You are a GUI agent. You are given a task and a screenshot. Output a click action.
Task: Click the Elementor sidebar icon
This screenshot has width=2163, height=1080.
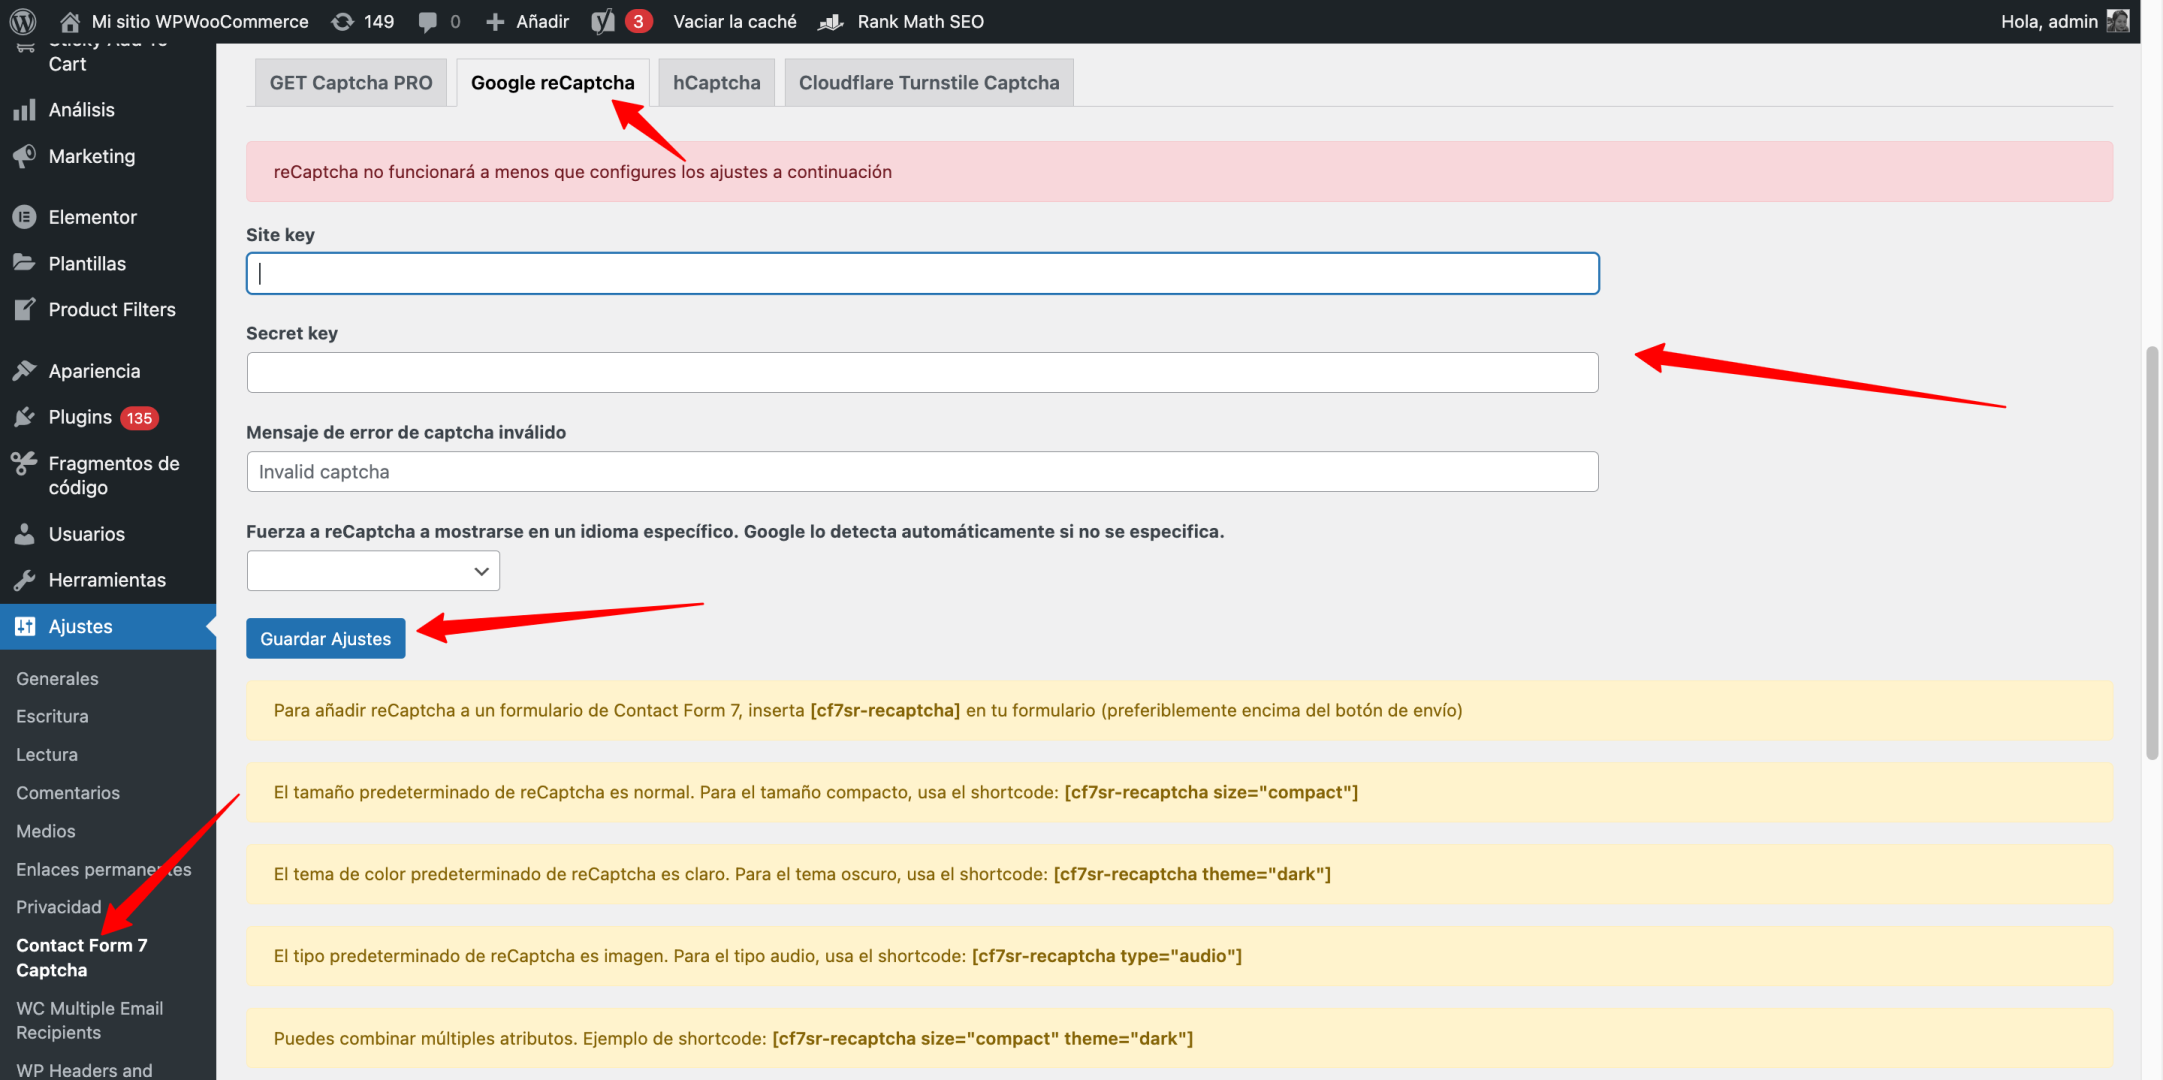point(24,217)
